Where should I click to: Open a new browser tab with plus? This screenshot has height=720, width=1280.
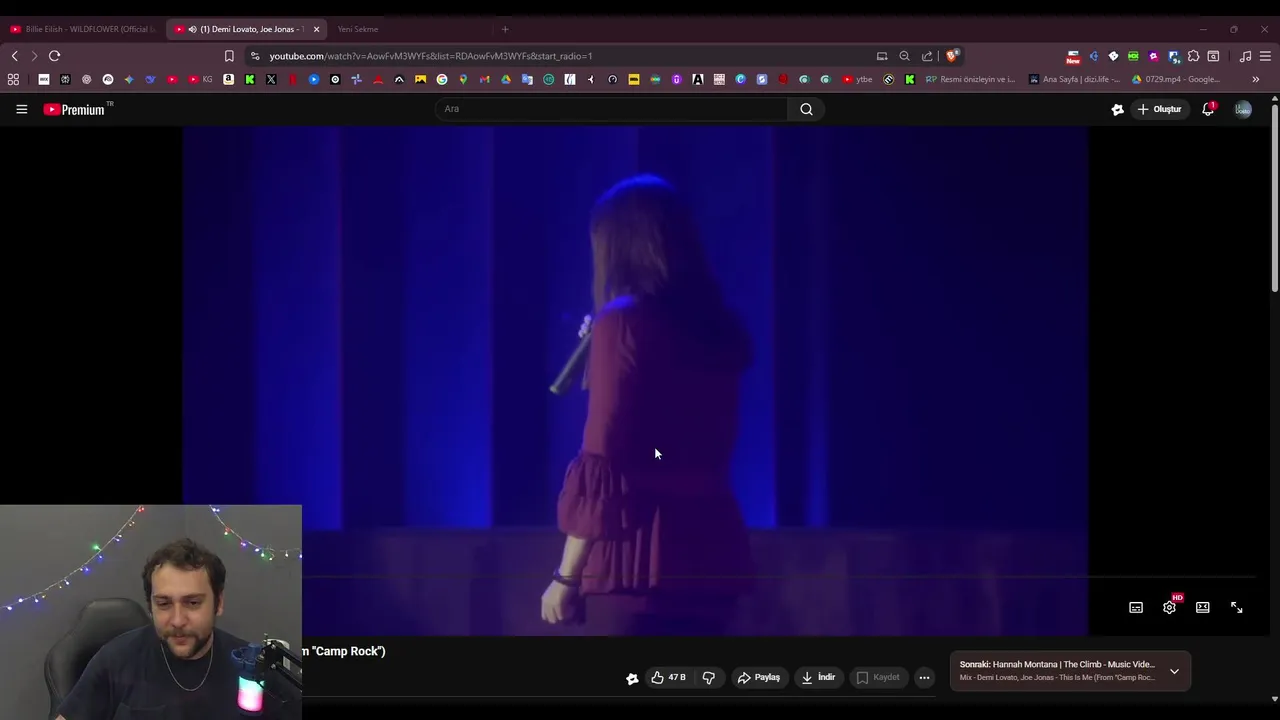[505, 29]
